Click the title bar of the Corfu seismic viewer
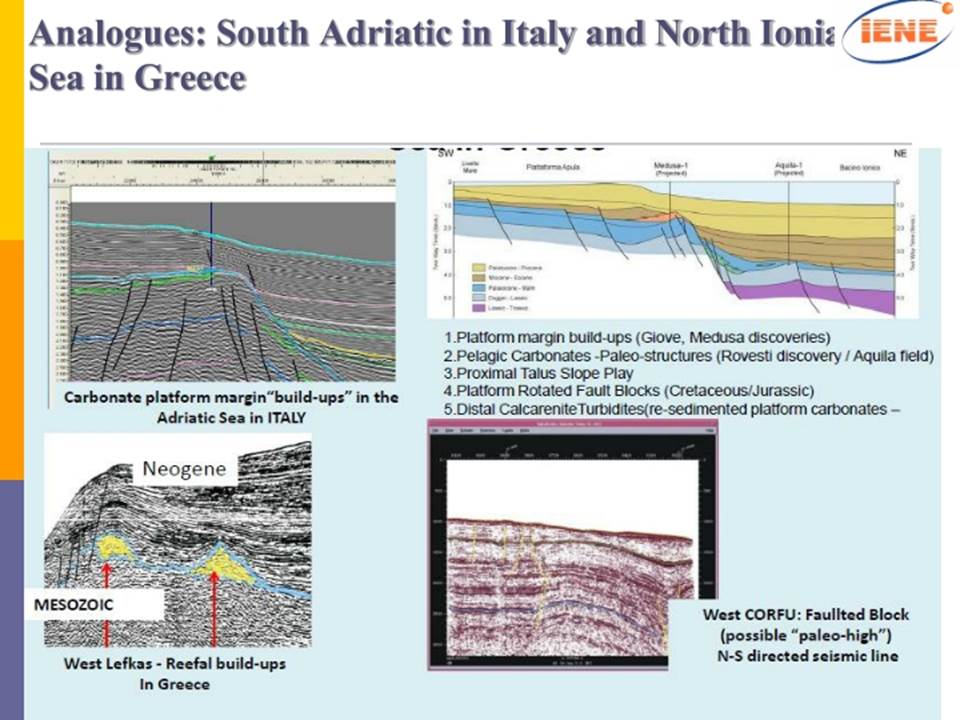Viewport: 960px width, 720px height. (x=572, y=424)
